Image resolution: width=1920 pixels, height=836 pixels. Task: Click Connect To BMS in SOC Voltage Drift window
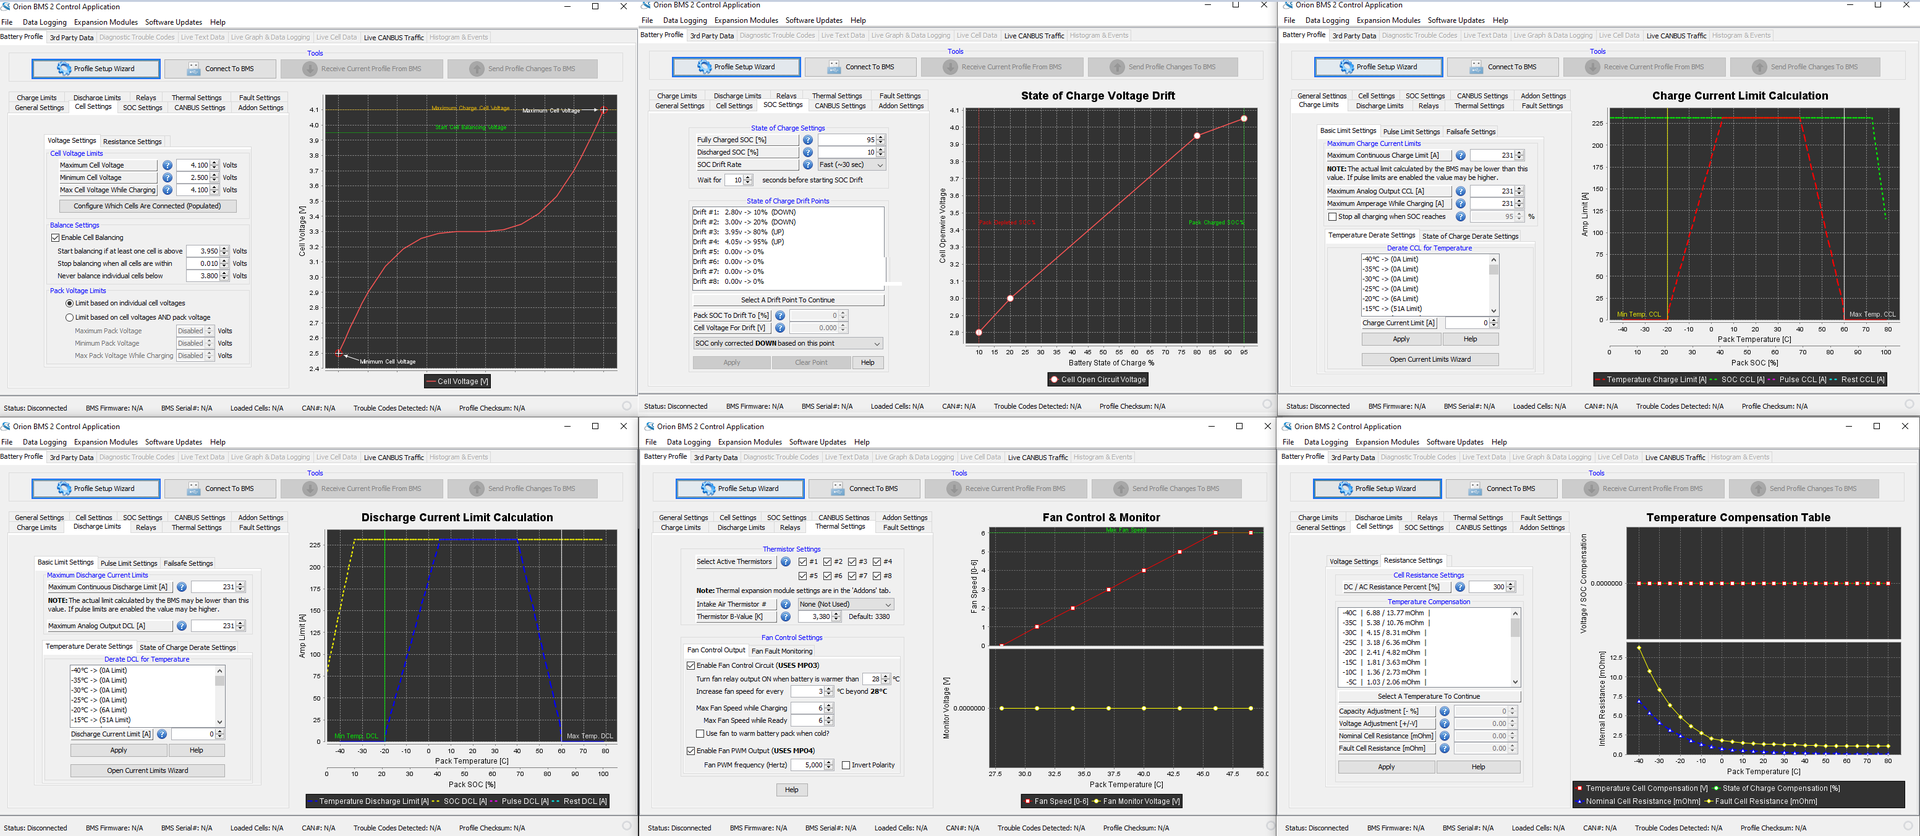[861, 67]
